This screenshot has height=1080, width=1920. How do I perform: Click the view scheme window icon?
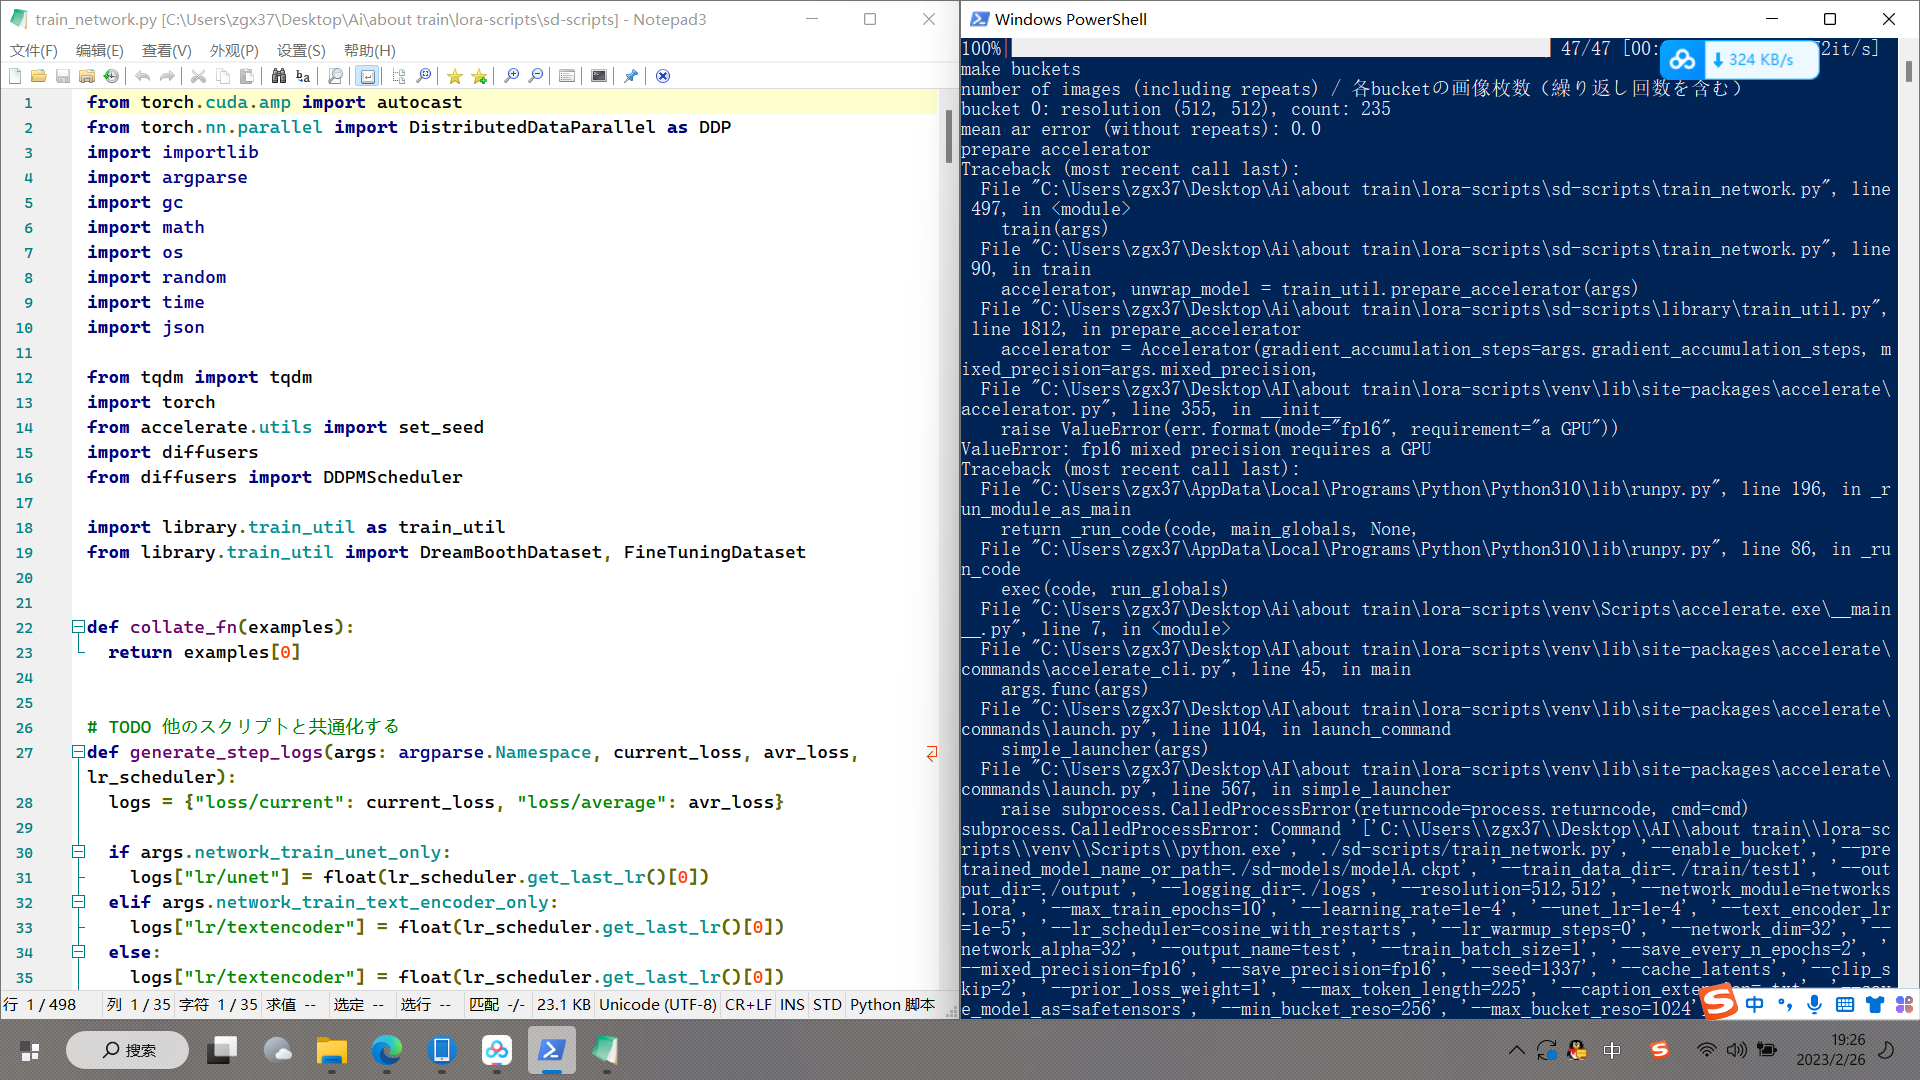point(567,76)
